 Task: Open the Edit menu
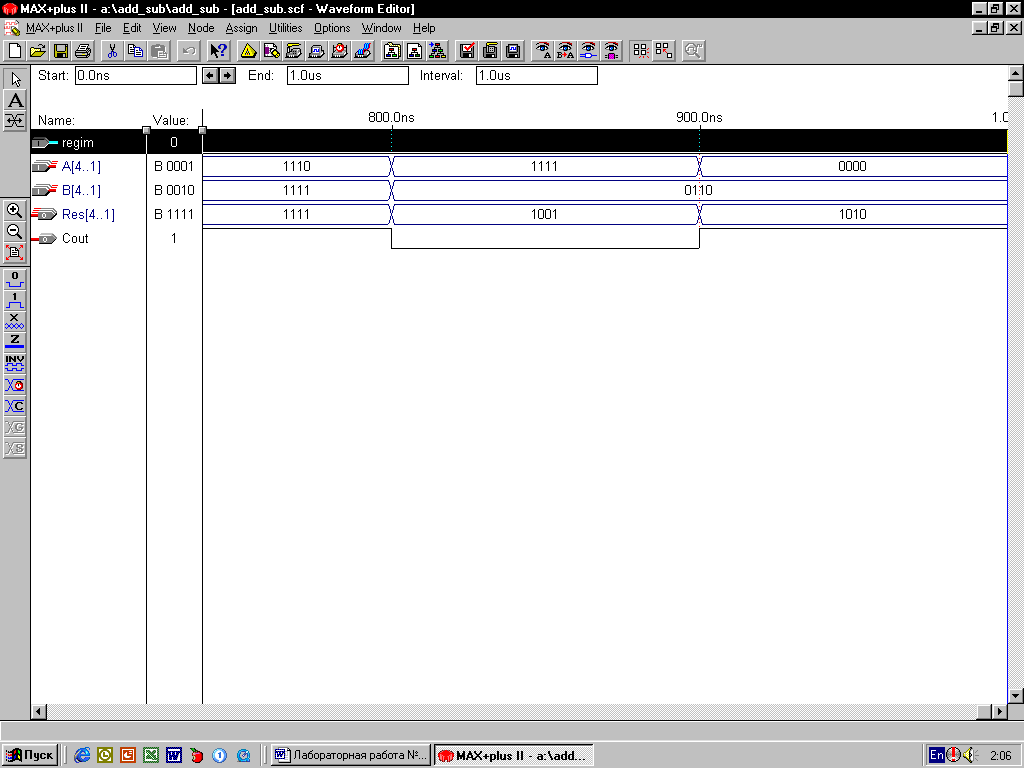pos(132,28)
